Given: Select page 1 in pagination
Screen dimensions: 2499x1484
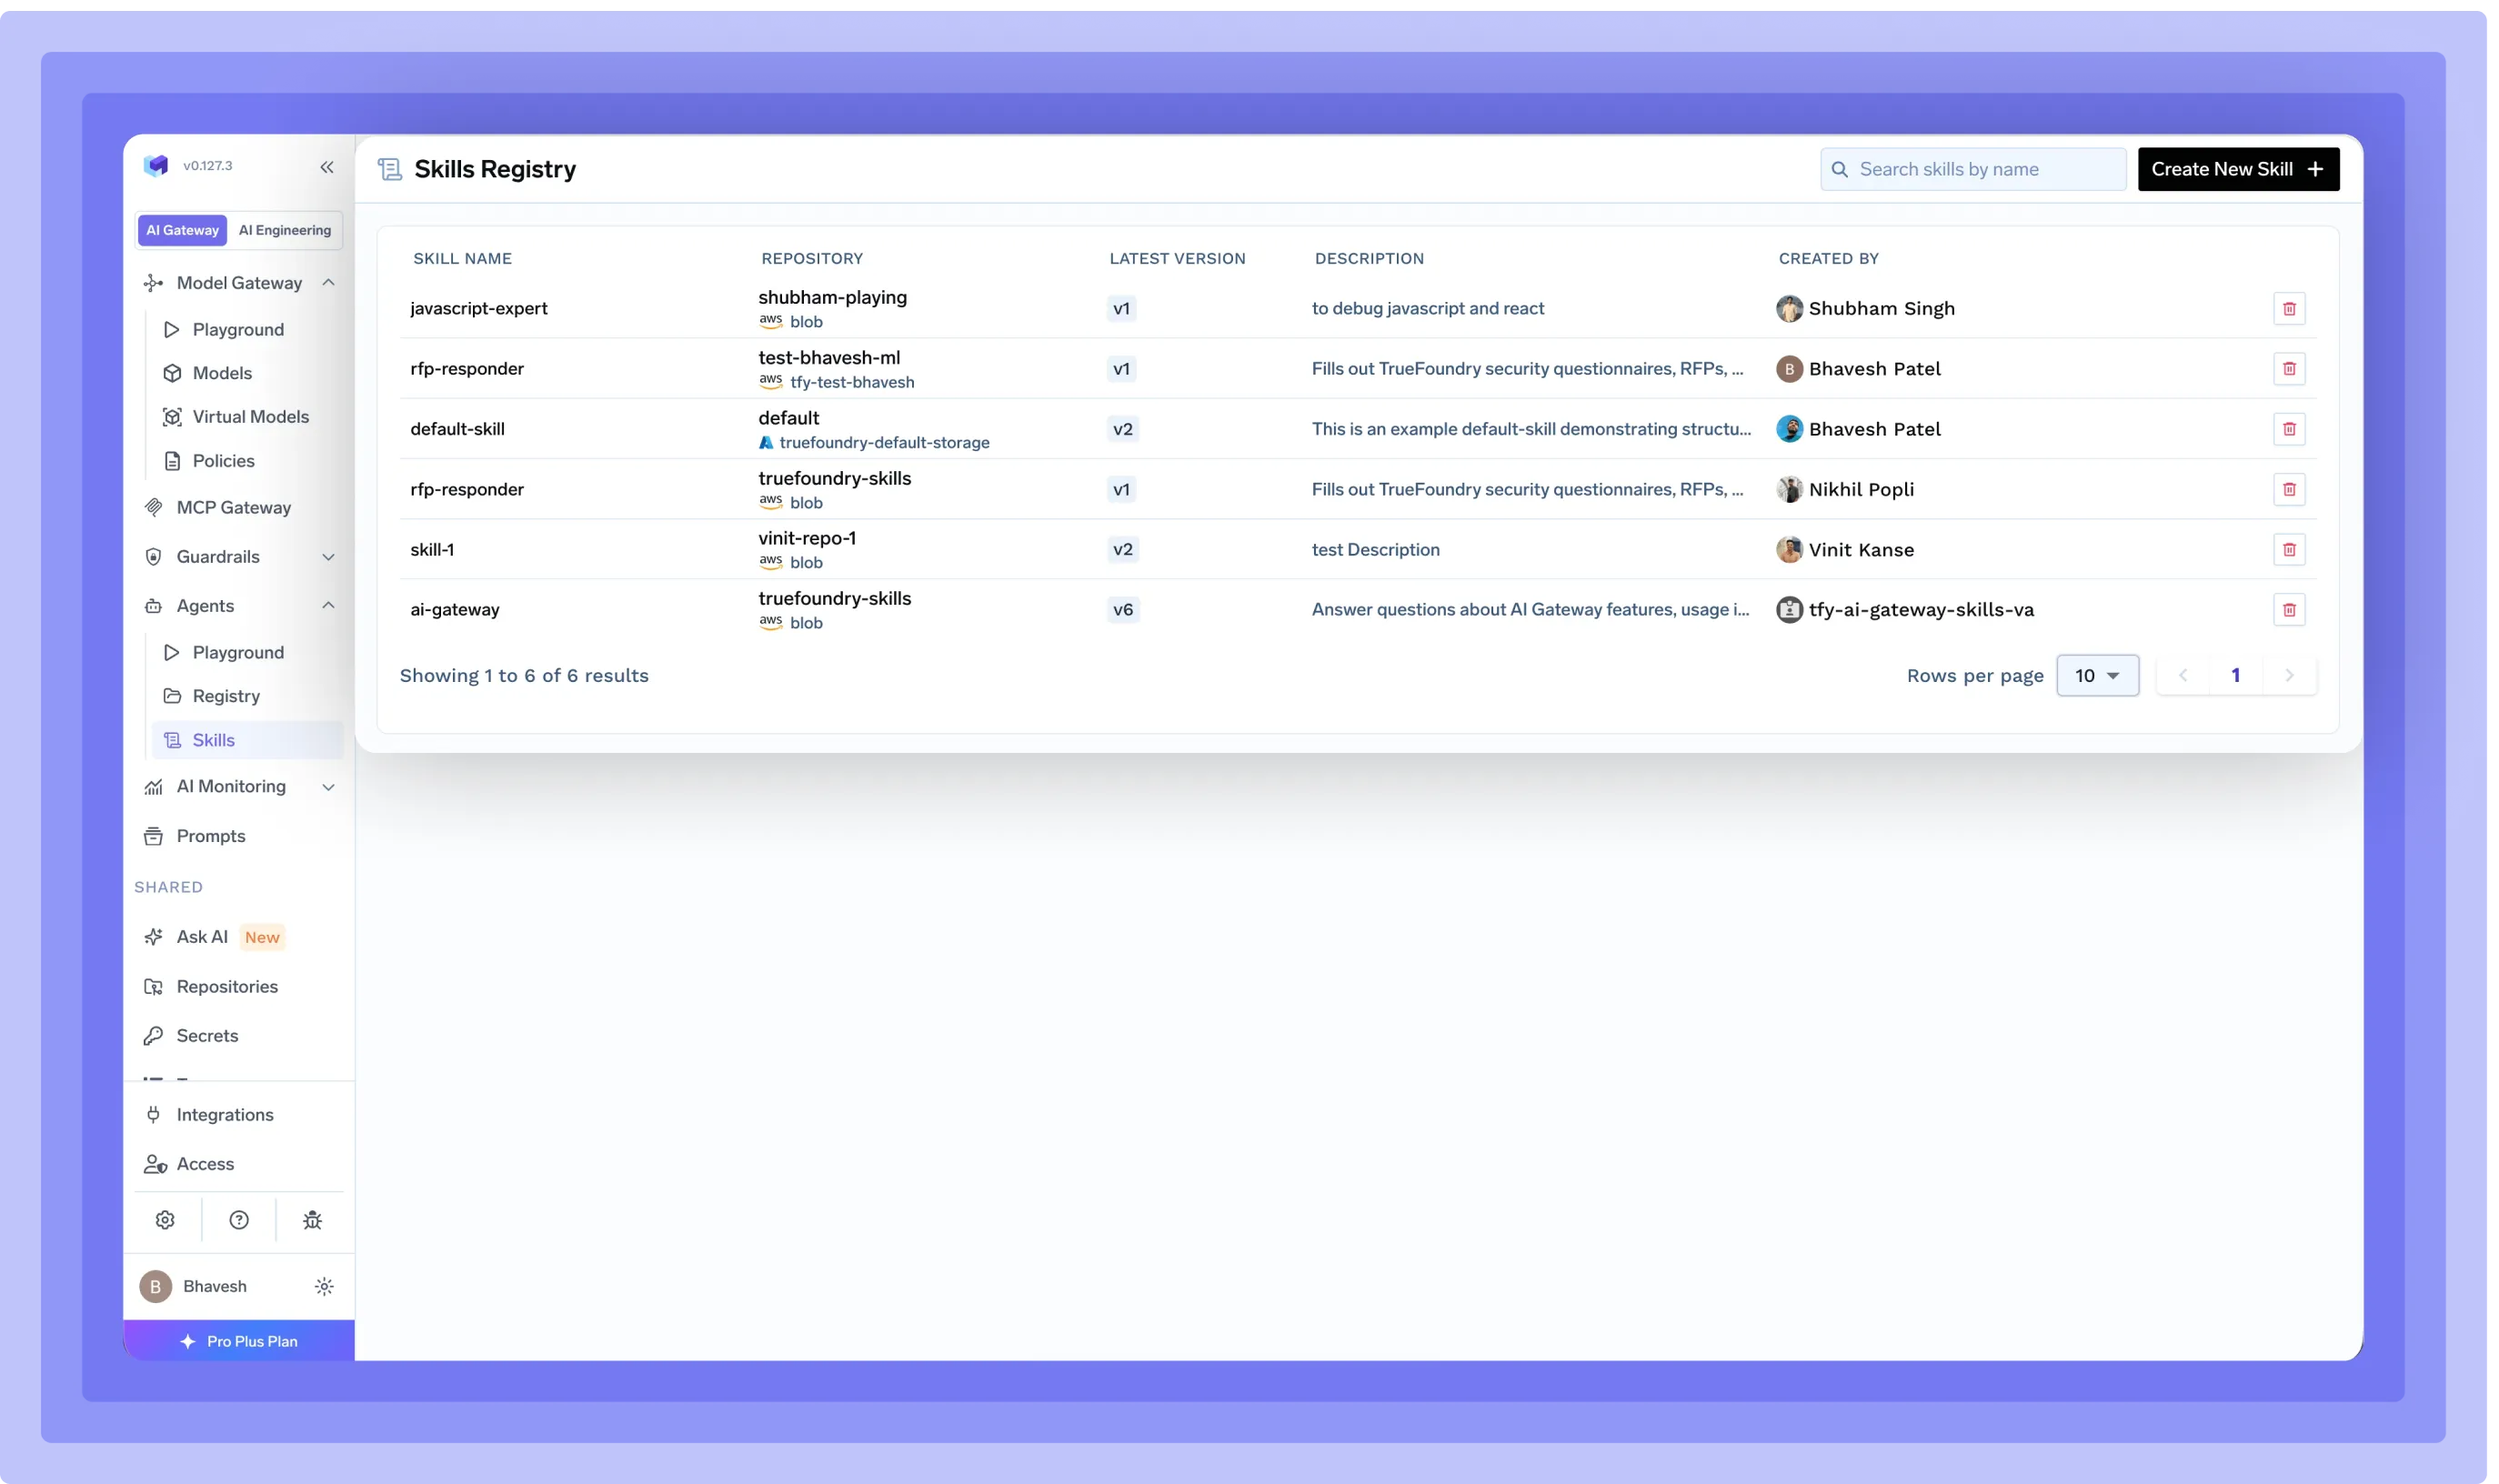Looking at the screenshot, I should [2236, 676].
